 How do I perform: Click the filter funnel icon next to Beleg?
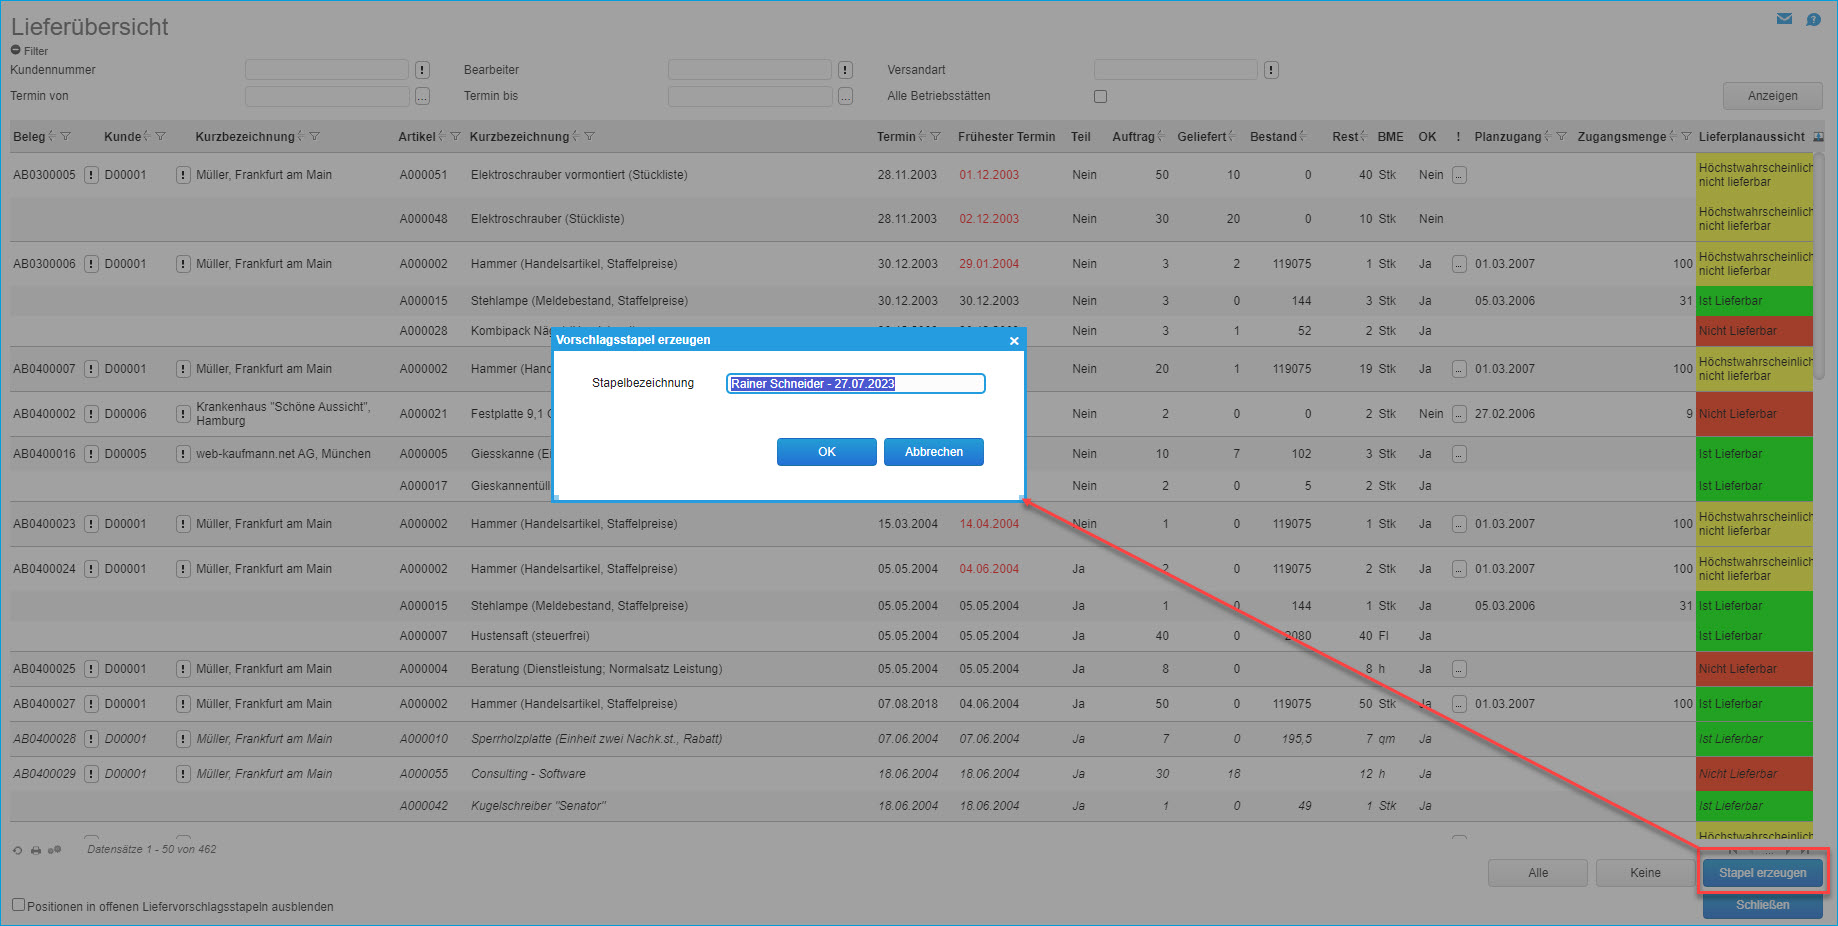[66, 137]
